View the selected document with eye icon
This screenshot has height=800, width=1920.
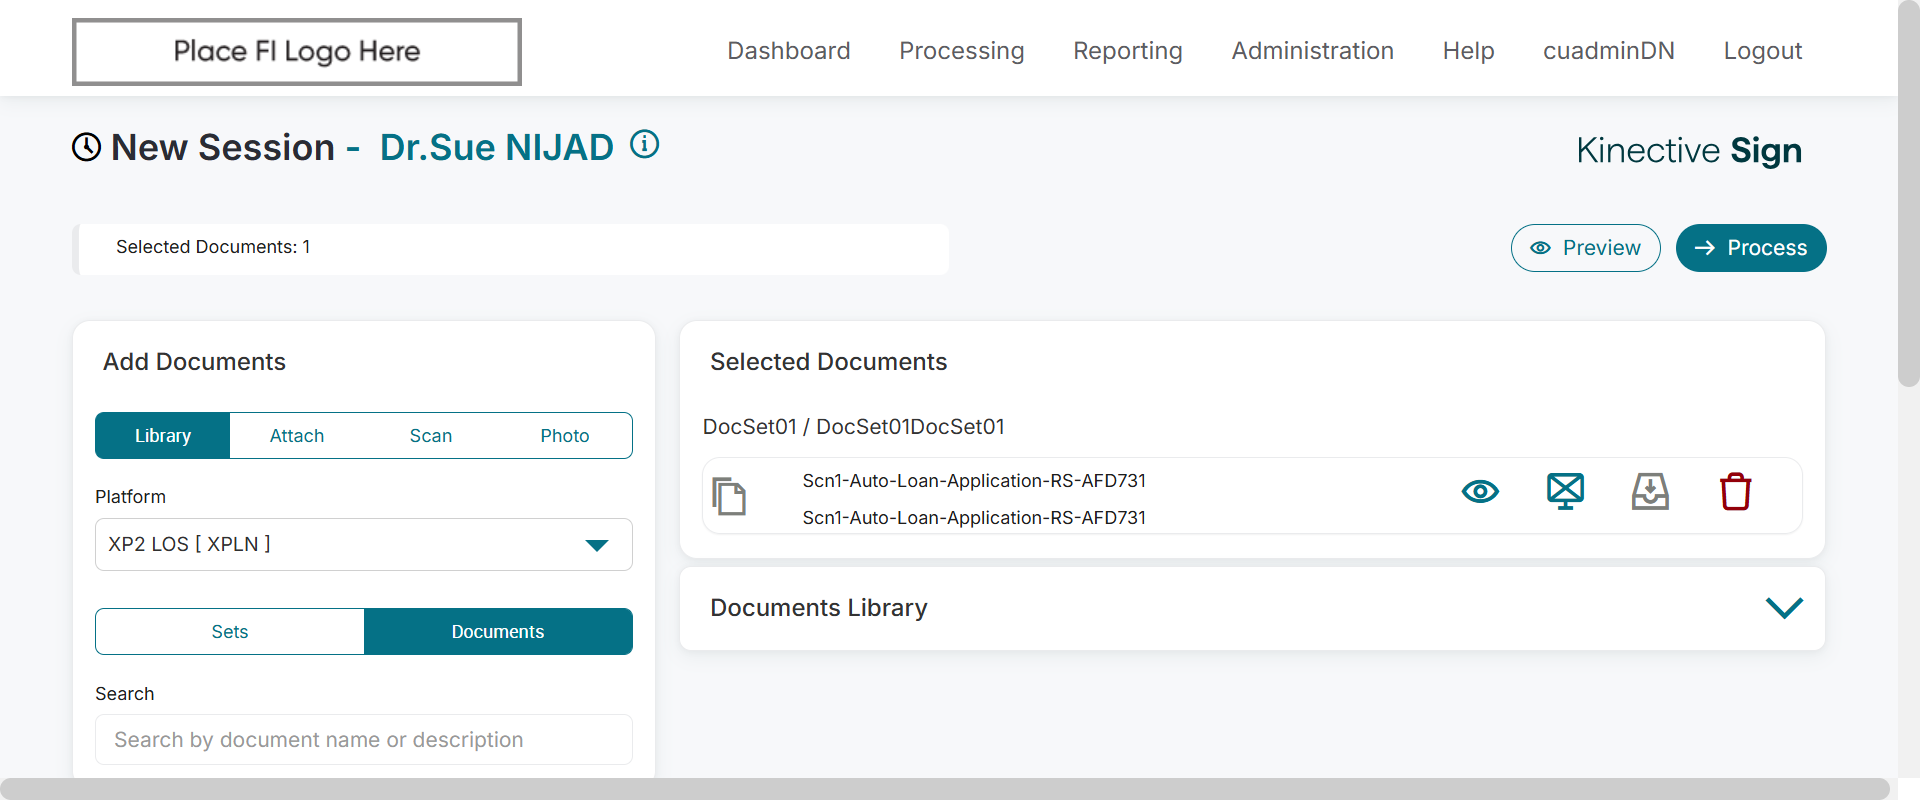coord(1480,492)
